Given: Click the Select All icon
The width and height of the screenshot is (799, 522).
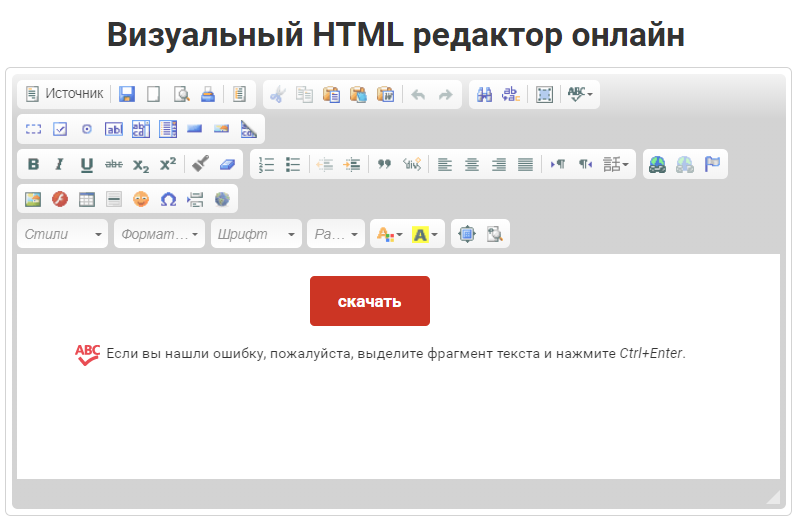Looking at the screenshot, I should point(544,95).
